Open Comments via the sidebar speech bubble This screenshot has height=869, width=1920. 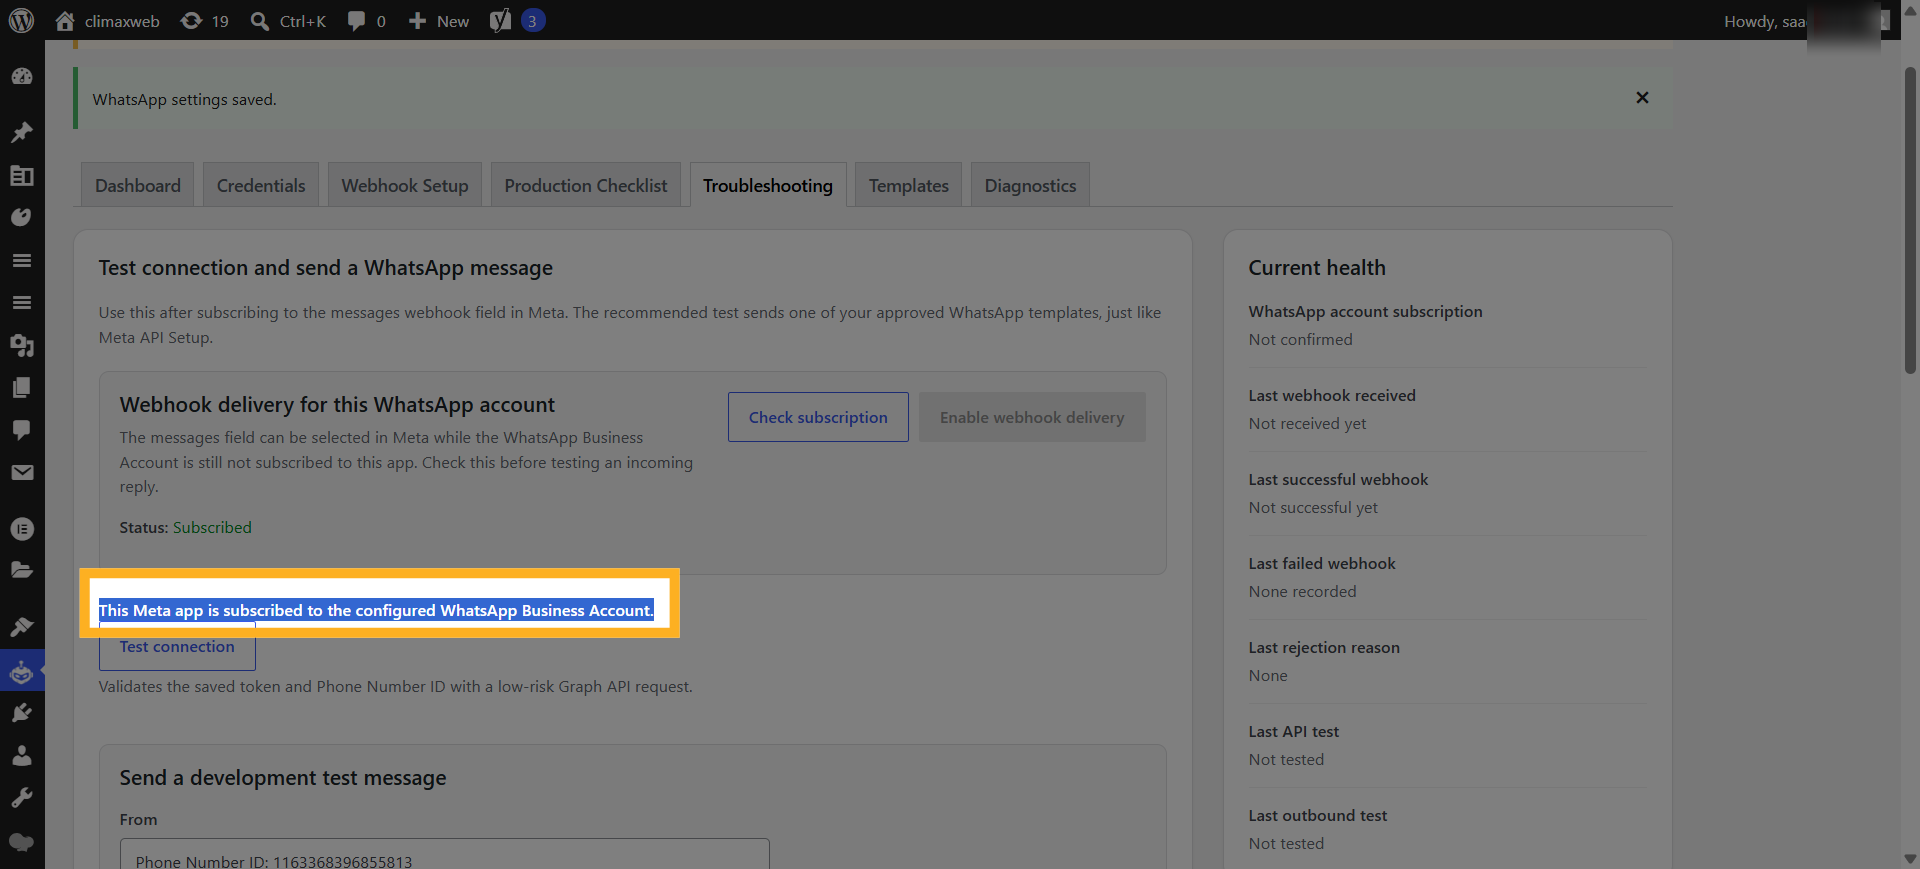(21, 430)
